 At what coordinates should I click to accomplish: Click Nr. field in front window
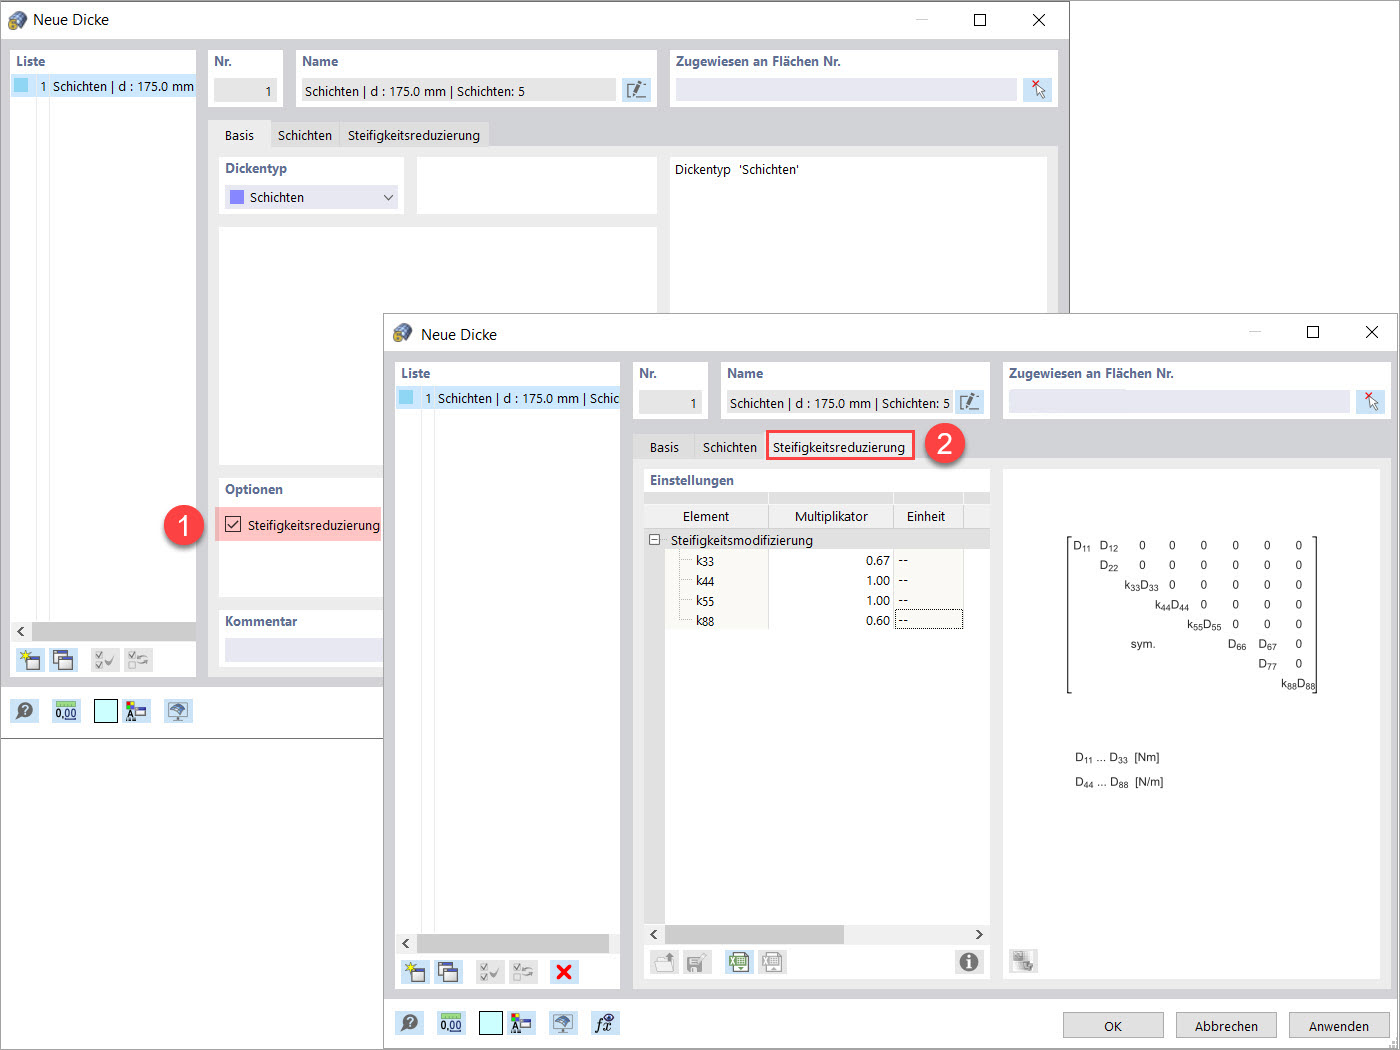pos(670,403)
